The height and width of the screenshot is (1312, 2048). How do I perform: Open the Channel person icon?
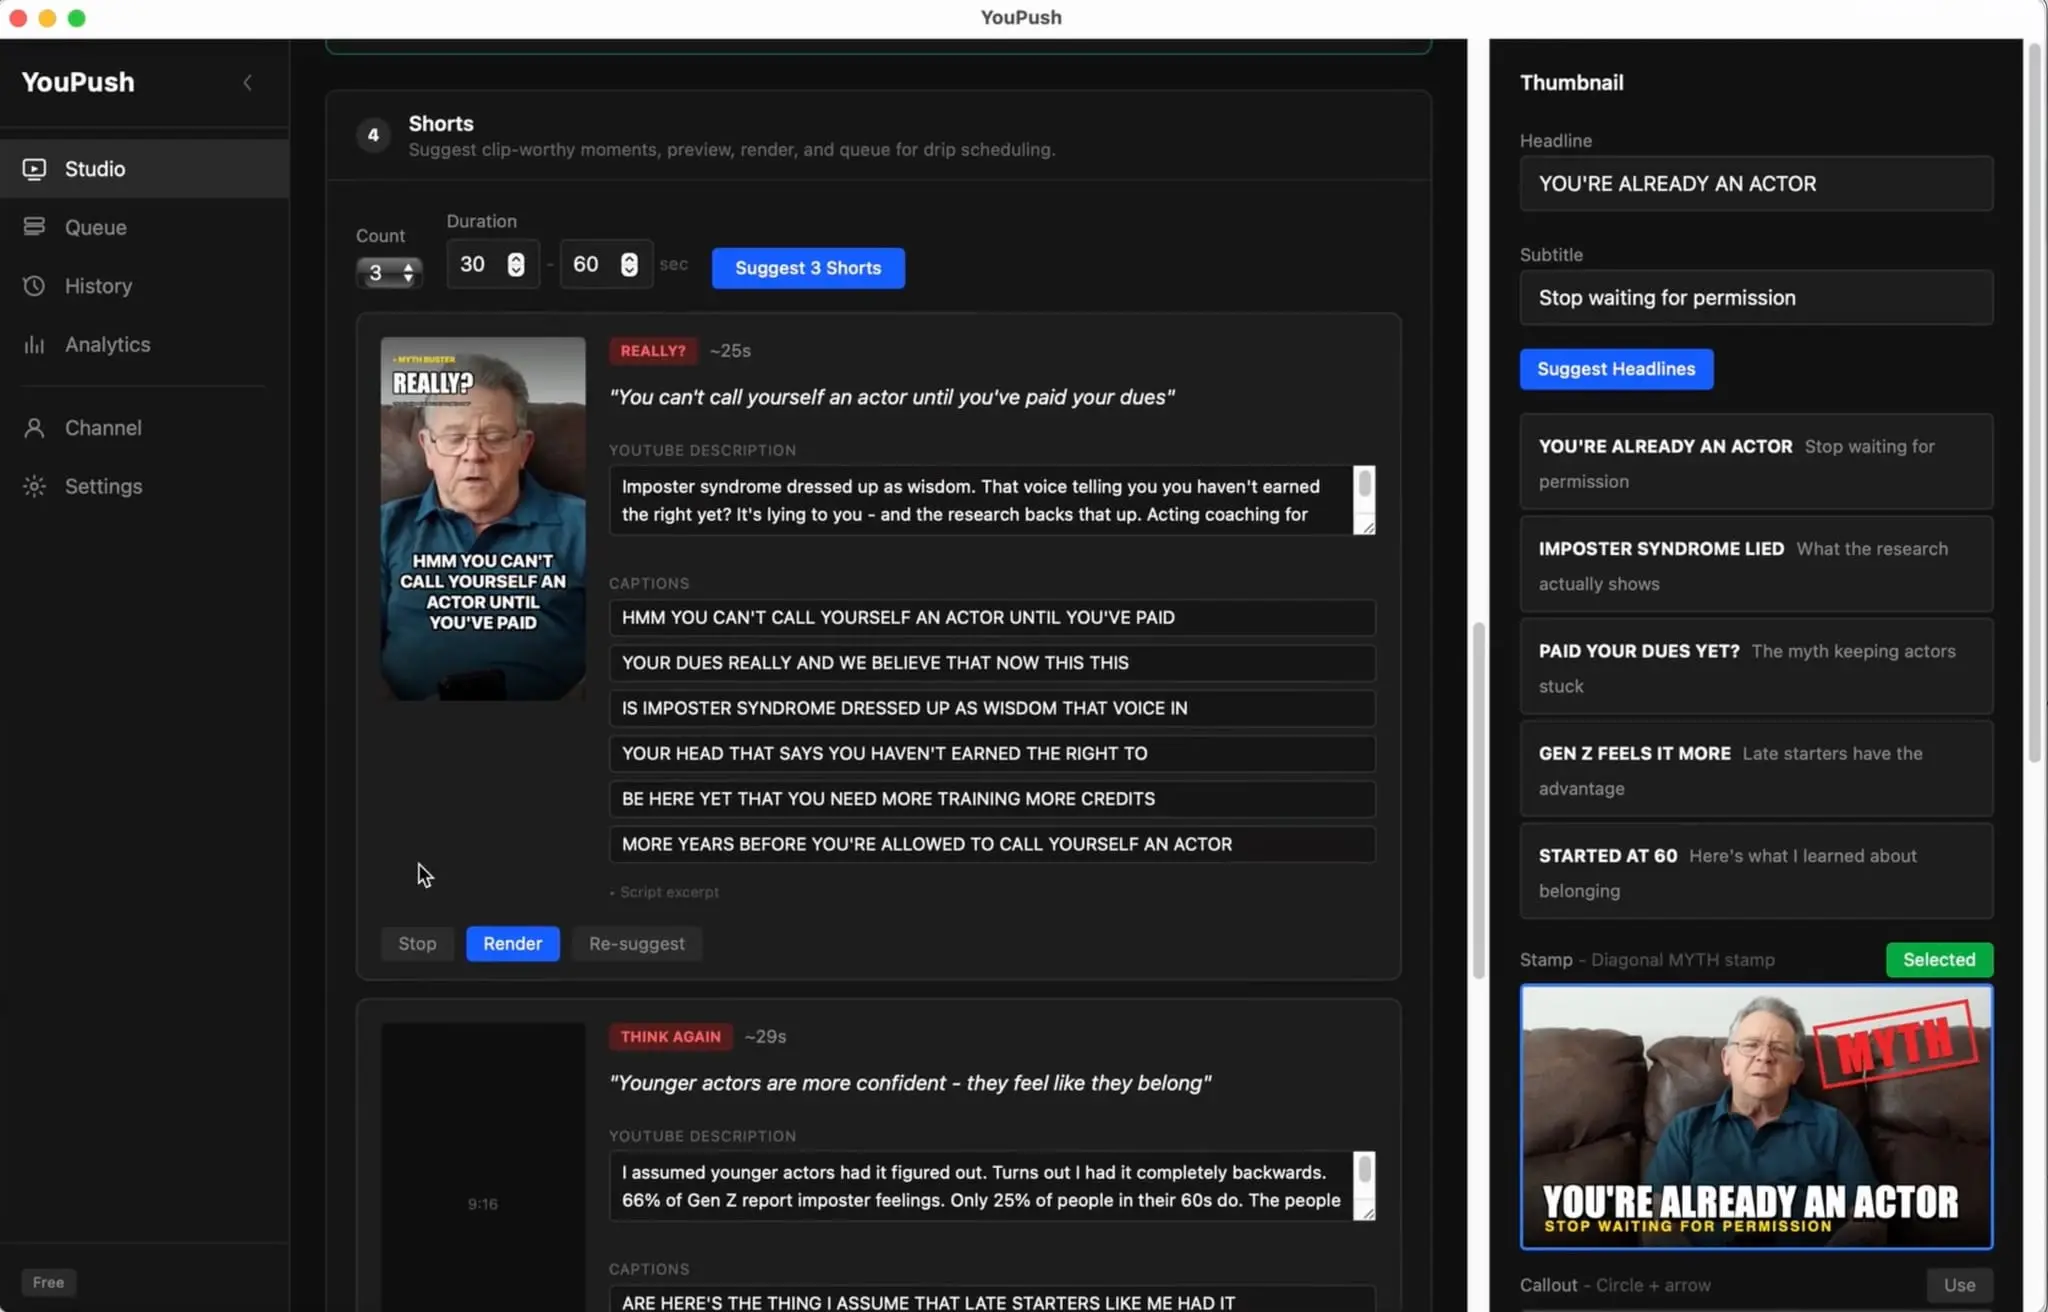[34, 428]
